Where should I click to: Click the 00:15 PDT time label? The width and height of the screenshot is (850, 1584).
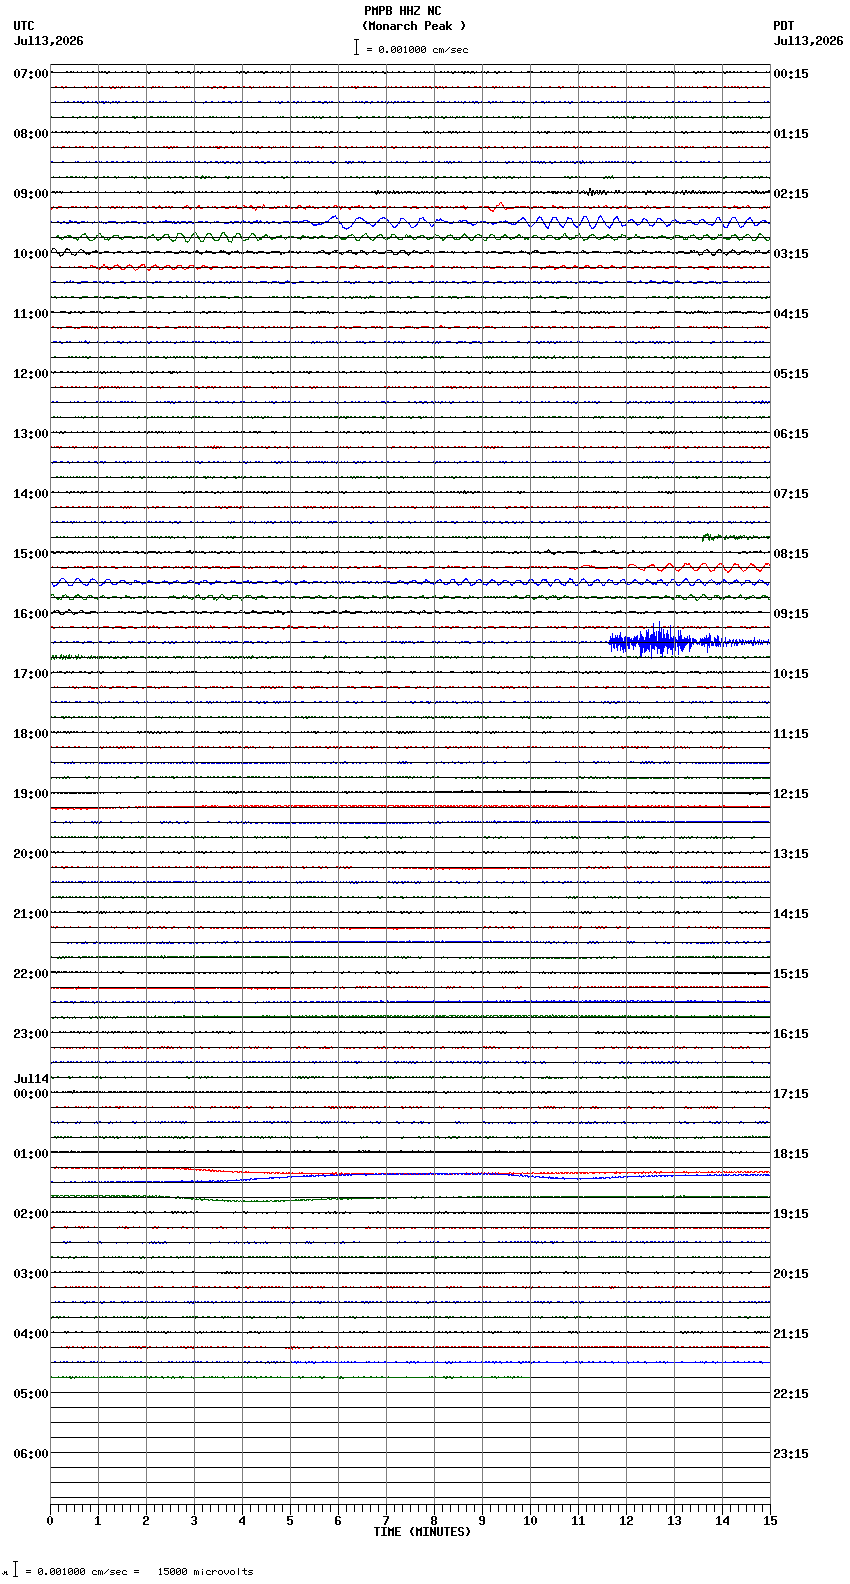tap(791, 74)
